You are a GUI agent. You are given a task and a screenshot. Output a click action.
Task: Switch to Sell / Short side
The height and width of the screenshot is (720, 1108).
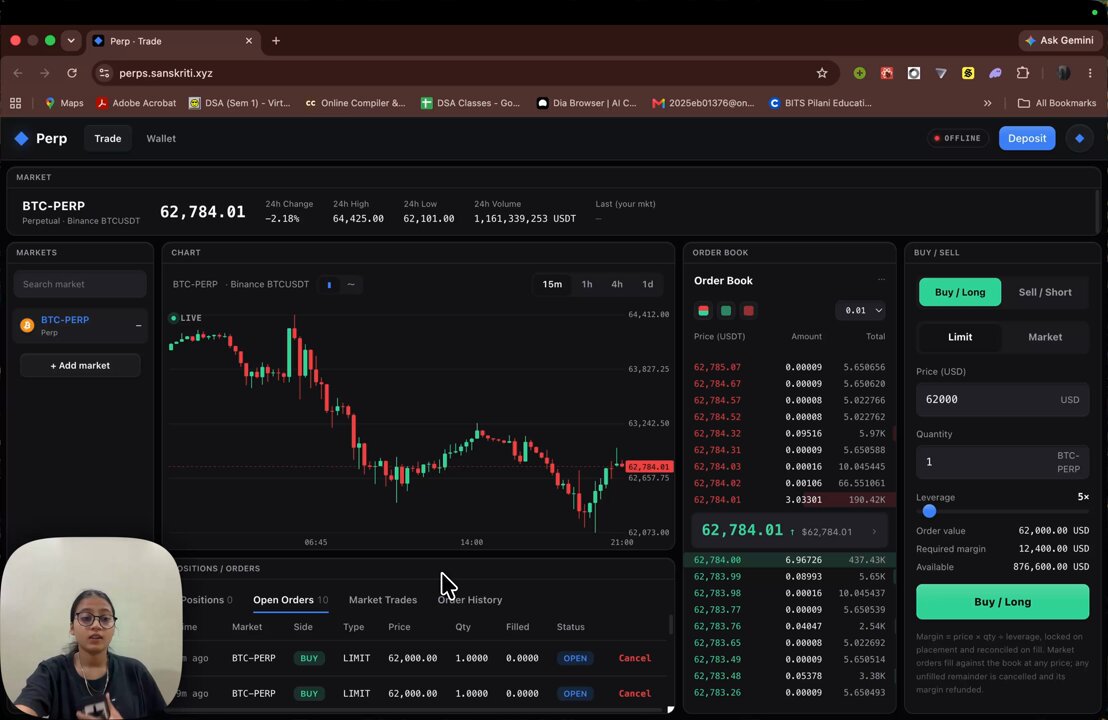pos(1045,293)
